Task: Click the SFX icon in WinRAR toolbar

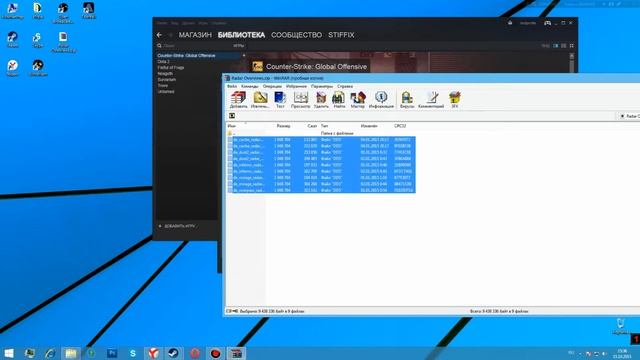Action: click(455, 100)
